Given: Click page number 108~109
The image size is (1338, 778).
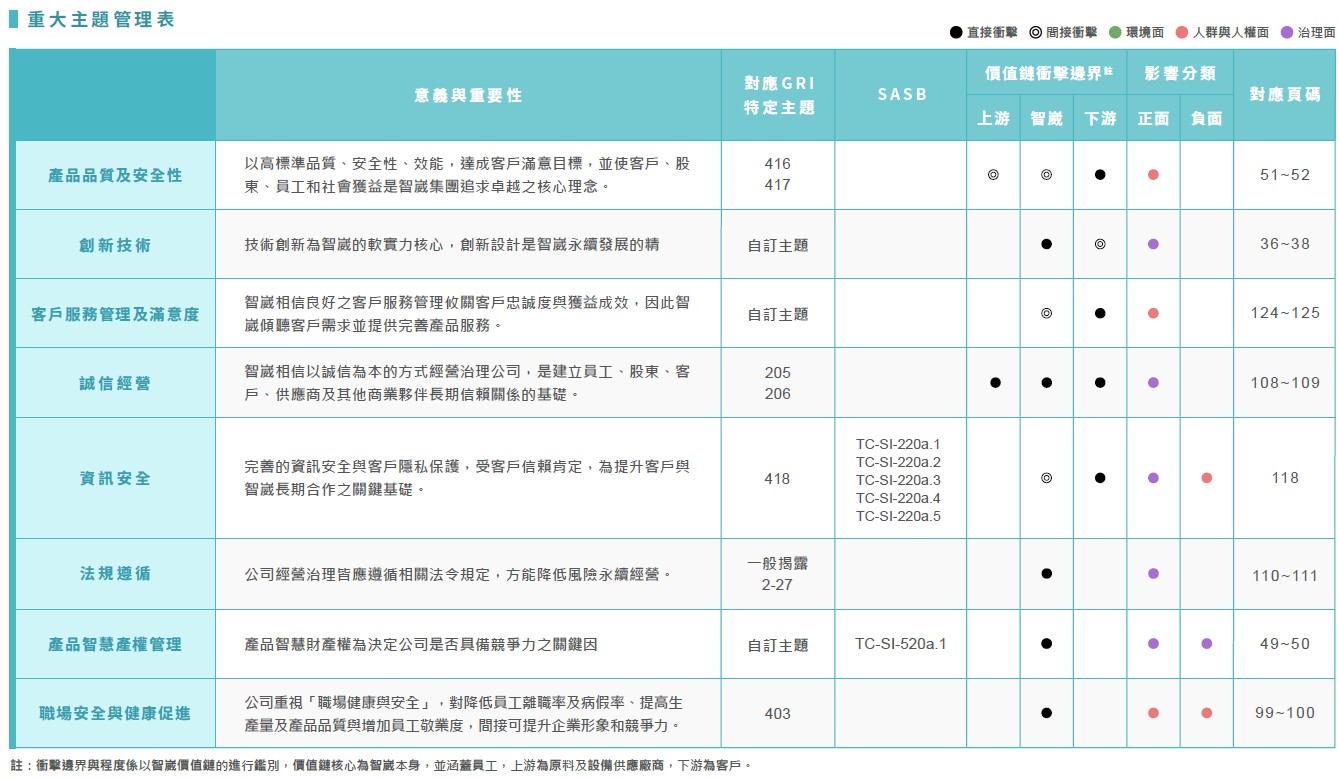Looking at the screenshot, I should point(1285,383).
